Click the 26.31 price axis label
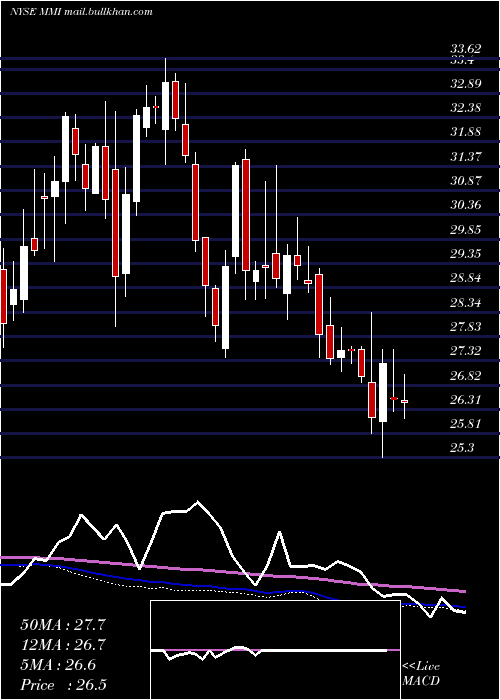 click(467, 399)
